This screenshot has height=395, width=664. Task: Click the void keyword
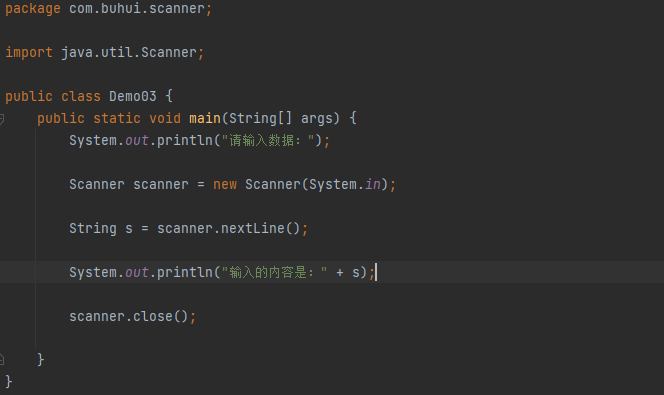(165, 119)
